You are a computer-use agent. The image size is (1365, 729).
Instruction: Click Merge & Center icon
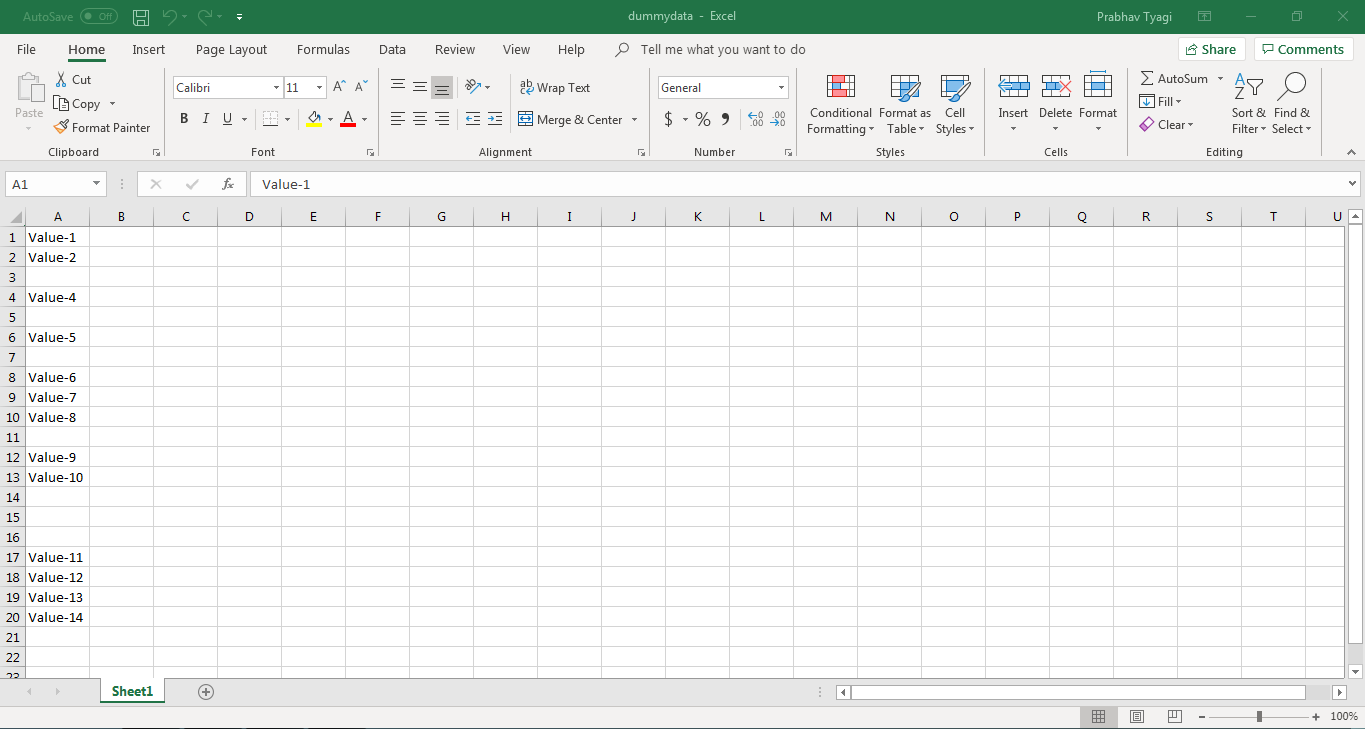pos(526,120)
